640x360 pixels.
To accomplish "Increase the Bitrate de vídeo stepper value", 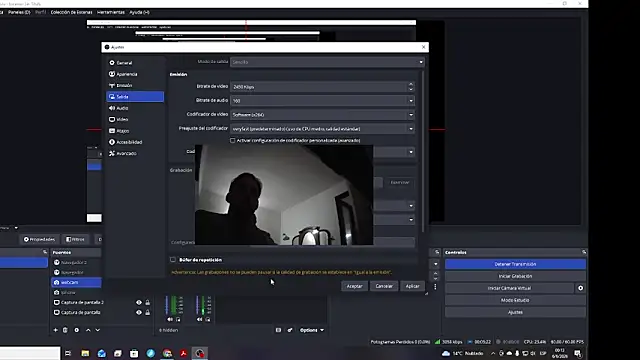I will tap(411, 84).
